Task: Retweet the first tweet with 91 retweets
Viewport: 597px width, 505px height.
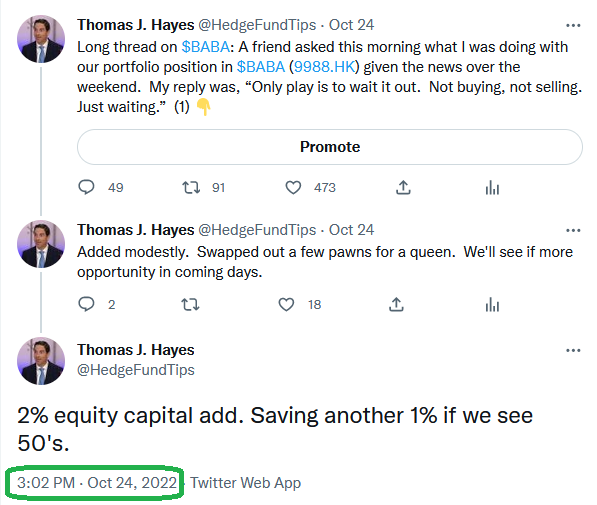Action: click(191, 187)
